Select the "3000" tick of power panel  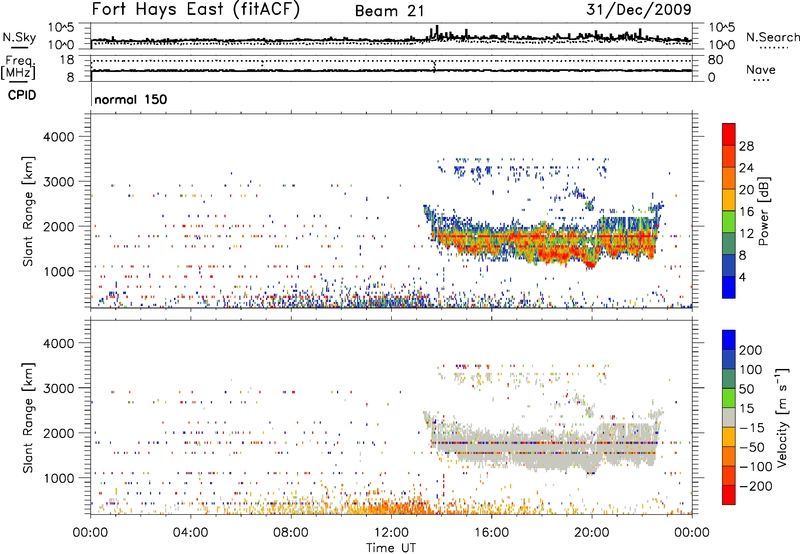tap(58, 182)
